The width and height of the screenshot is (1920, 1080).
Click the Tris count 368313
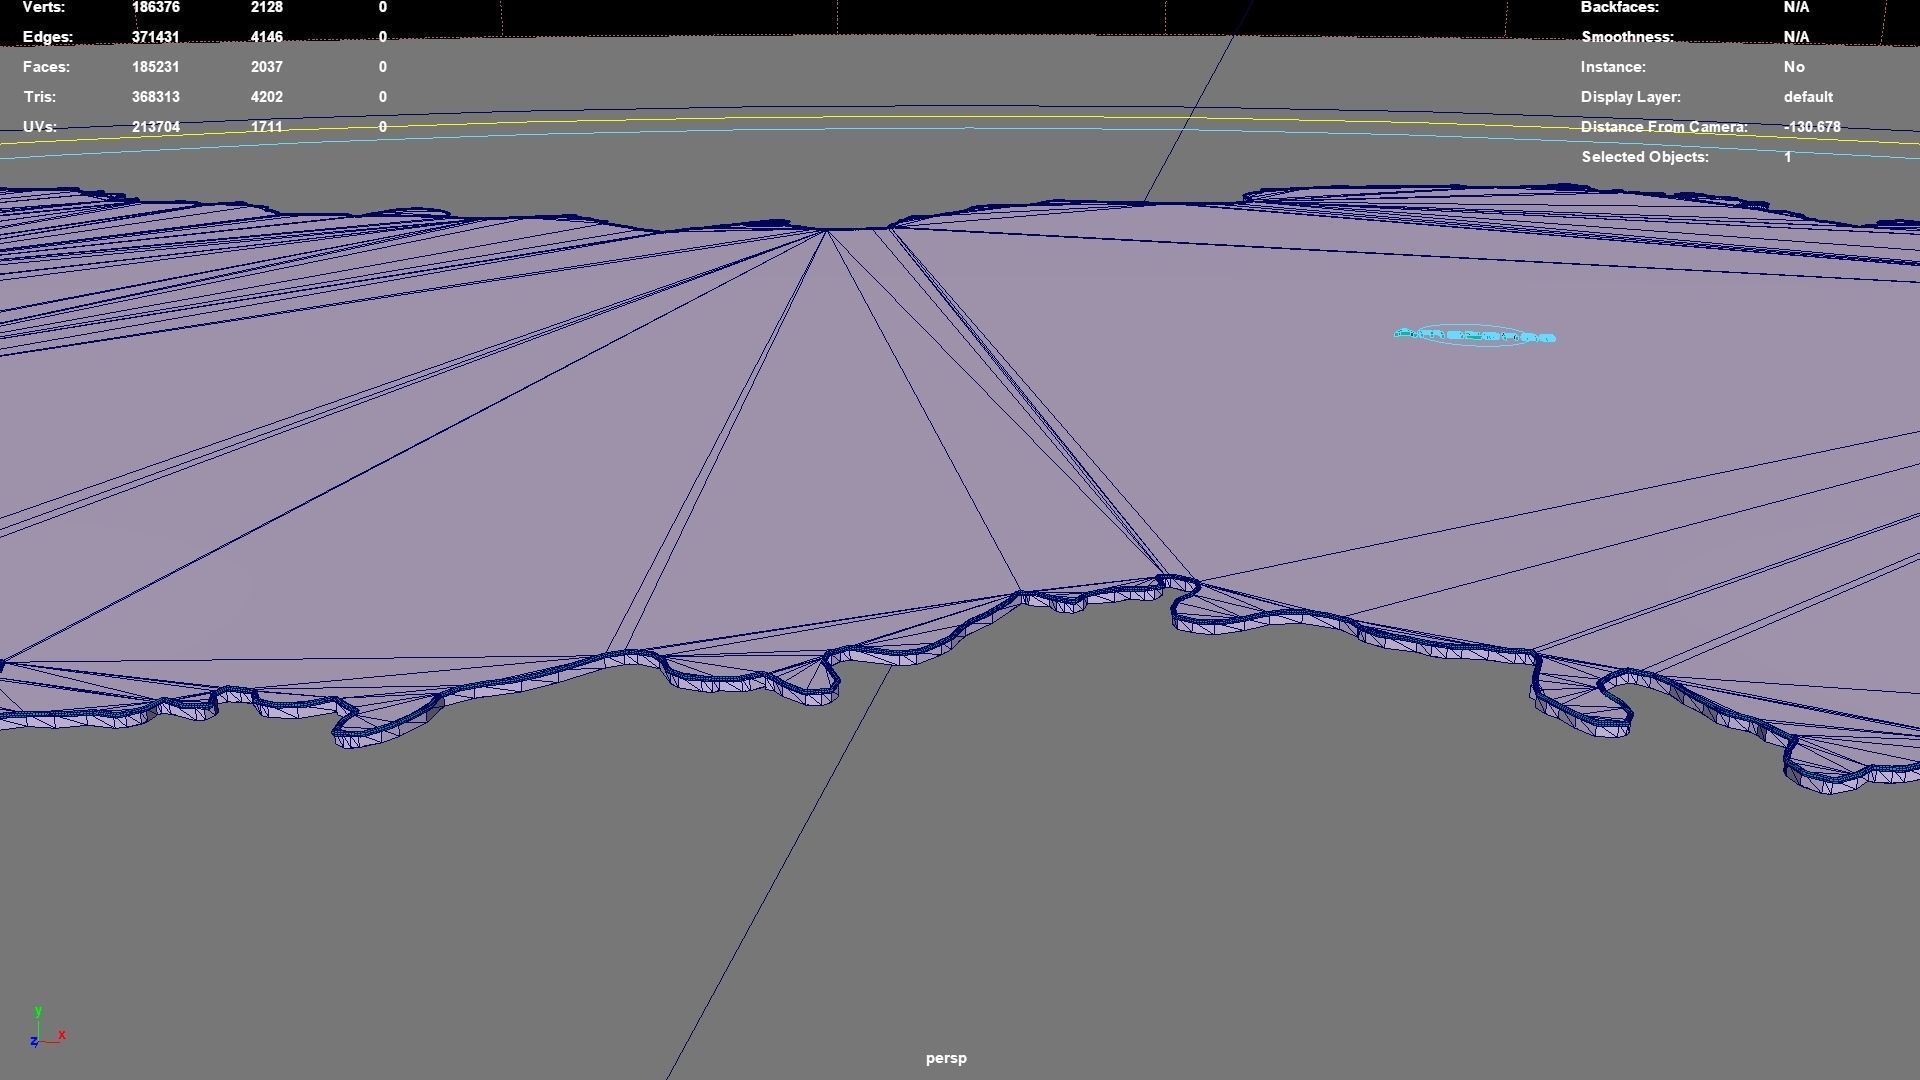point(155,97)
